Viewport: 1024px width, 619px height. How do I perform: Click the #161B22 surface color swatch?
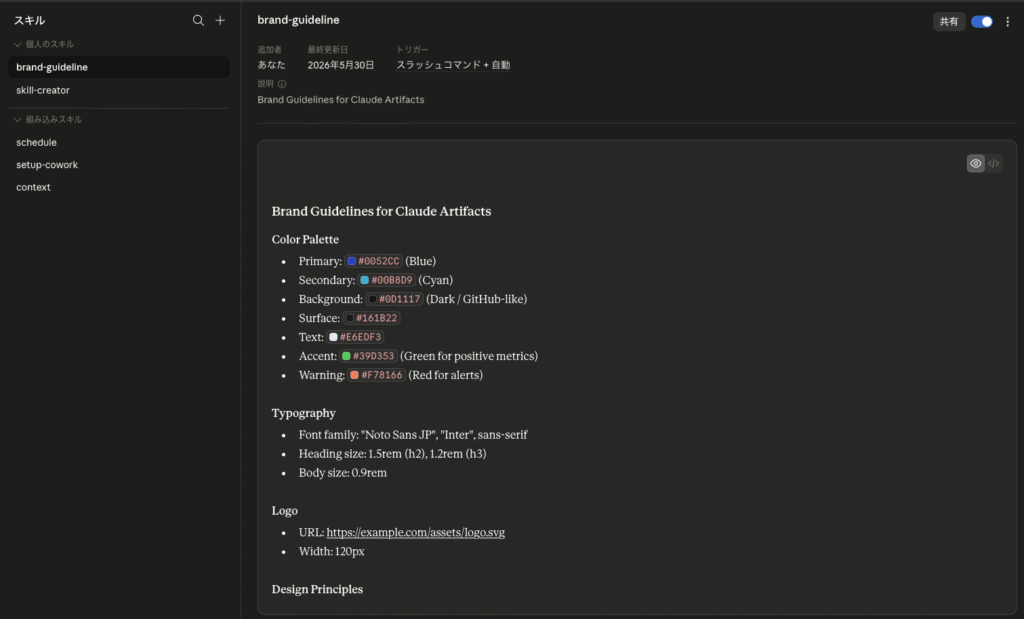[x=349, y=318]
